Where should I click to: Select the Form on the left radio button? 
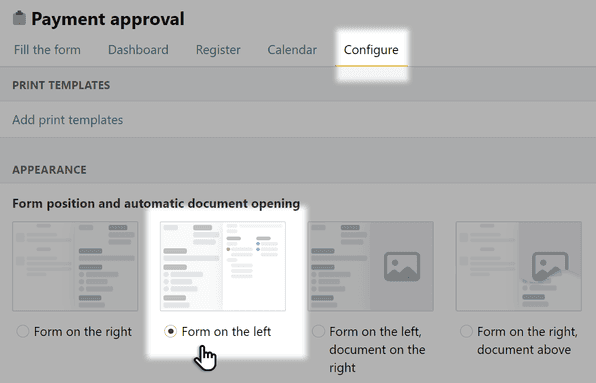click(170, 331)
